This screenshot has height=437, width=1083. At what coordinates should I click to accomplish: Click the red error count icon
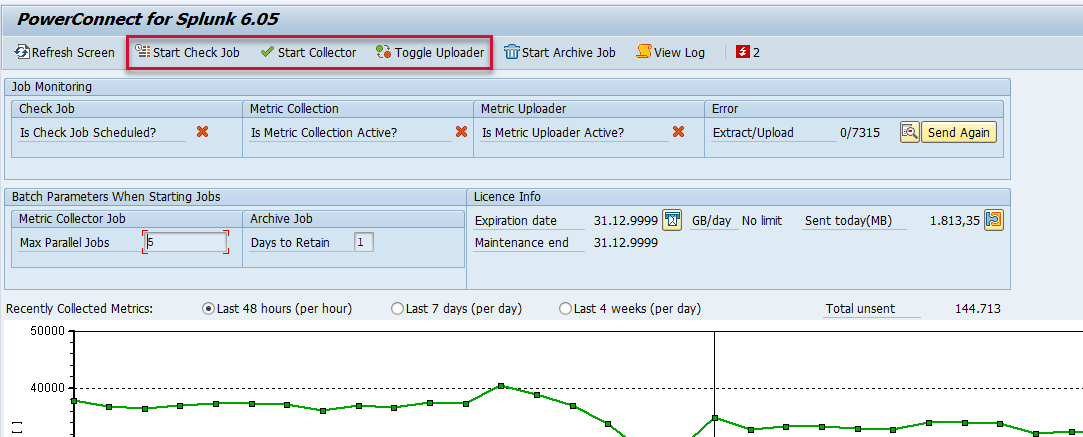coord(742,52)
